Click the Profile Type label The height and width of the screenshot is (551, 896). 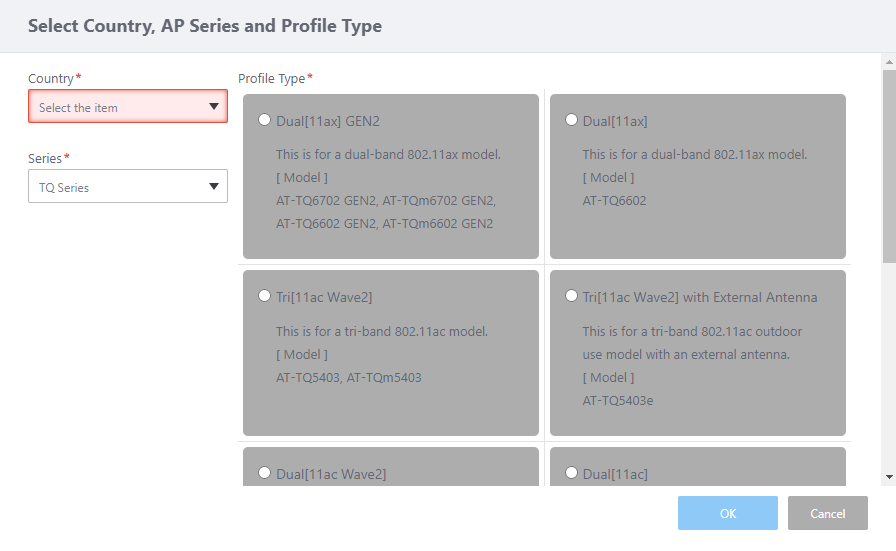[272, 78]
